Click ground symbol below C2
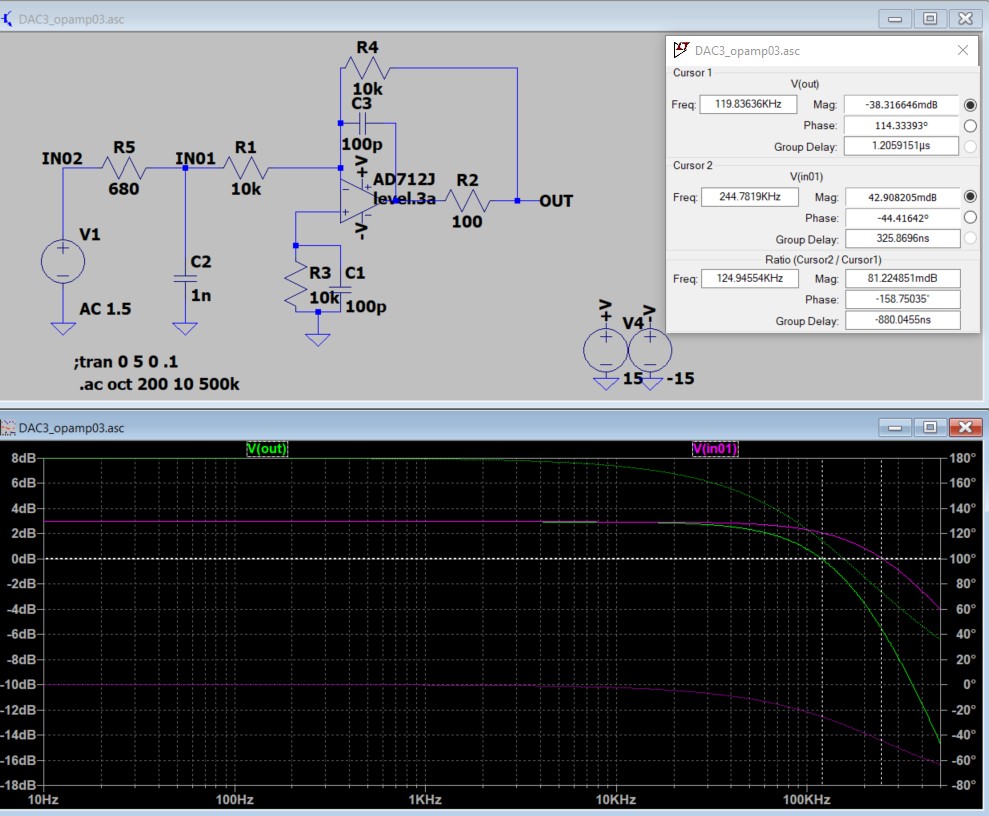989x816 pixels. point(185,329)
